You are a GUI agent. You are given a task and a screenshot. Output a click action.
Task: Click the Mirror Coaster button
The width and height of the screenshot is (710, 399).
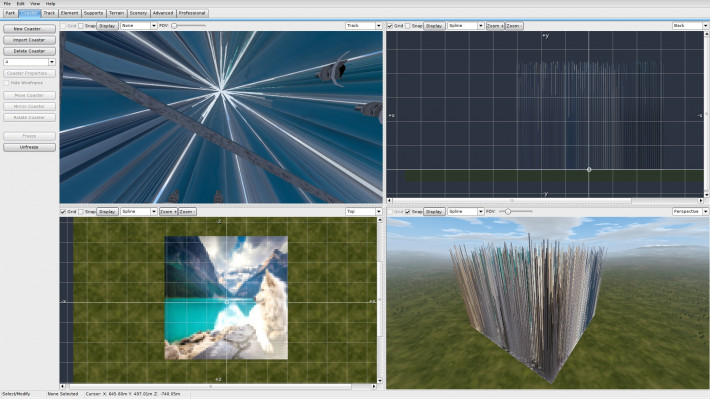click(x=29, y=106)
